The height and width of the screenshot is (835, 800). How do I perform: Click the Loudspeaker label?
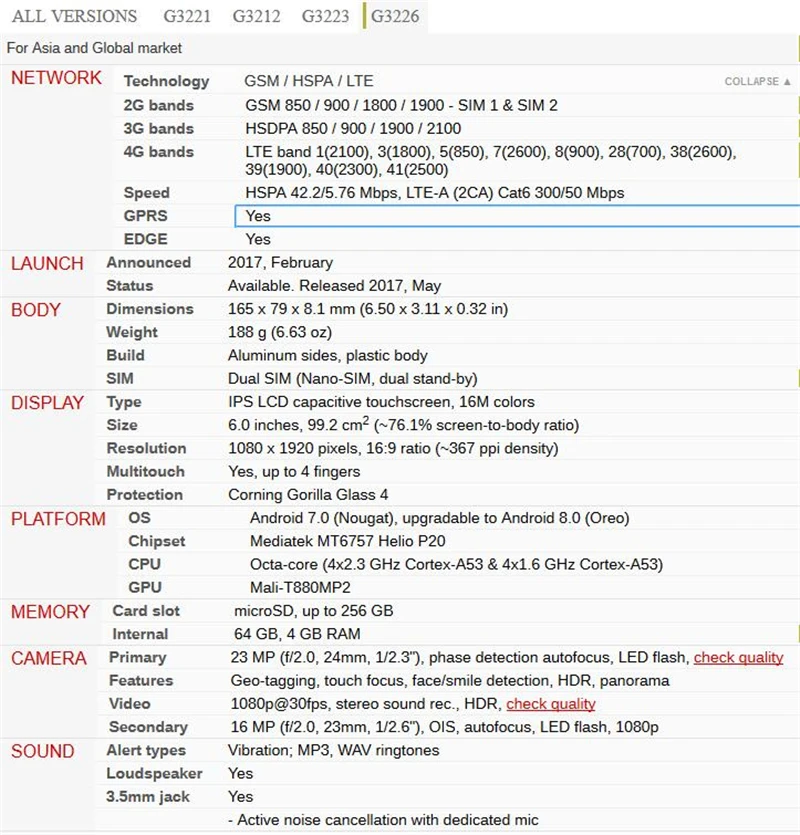pos(154,774)
